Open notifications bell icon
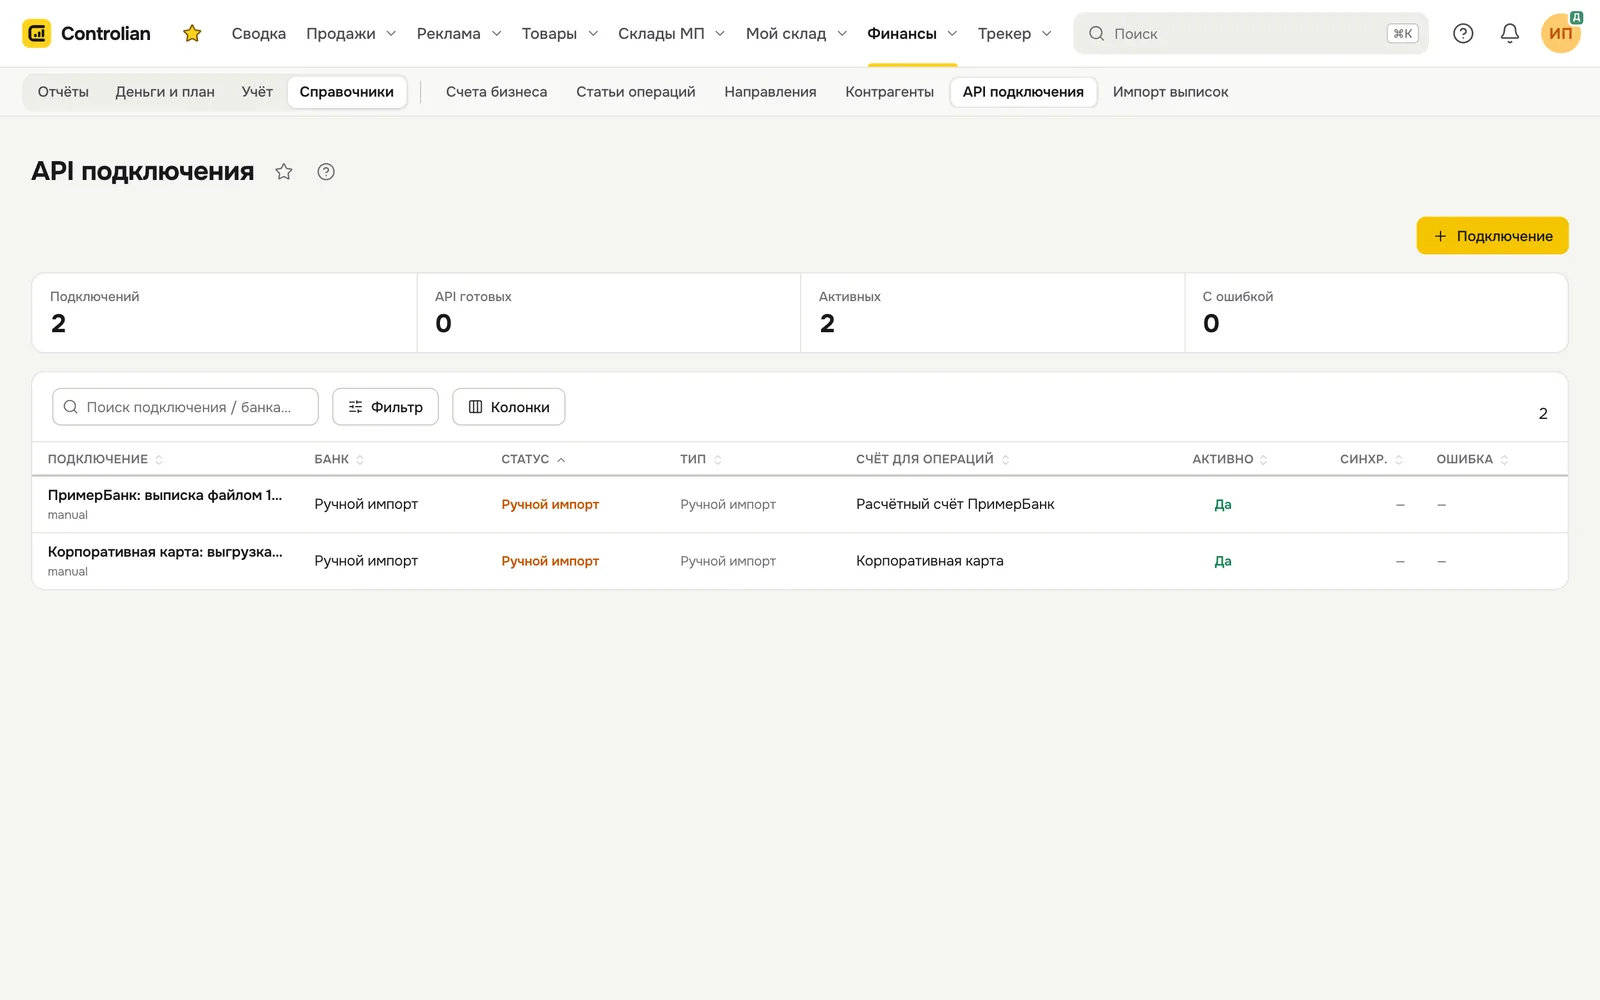Image resolution: width=1600 pixels, height=1000 pixels. 1510,33
